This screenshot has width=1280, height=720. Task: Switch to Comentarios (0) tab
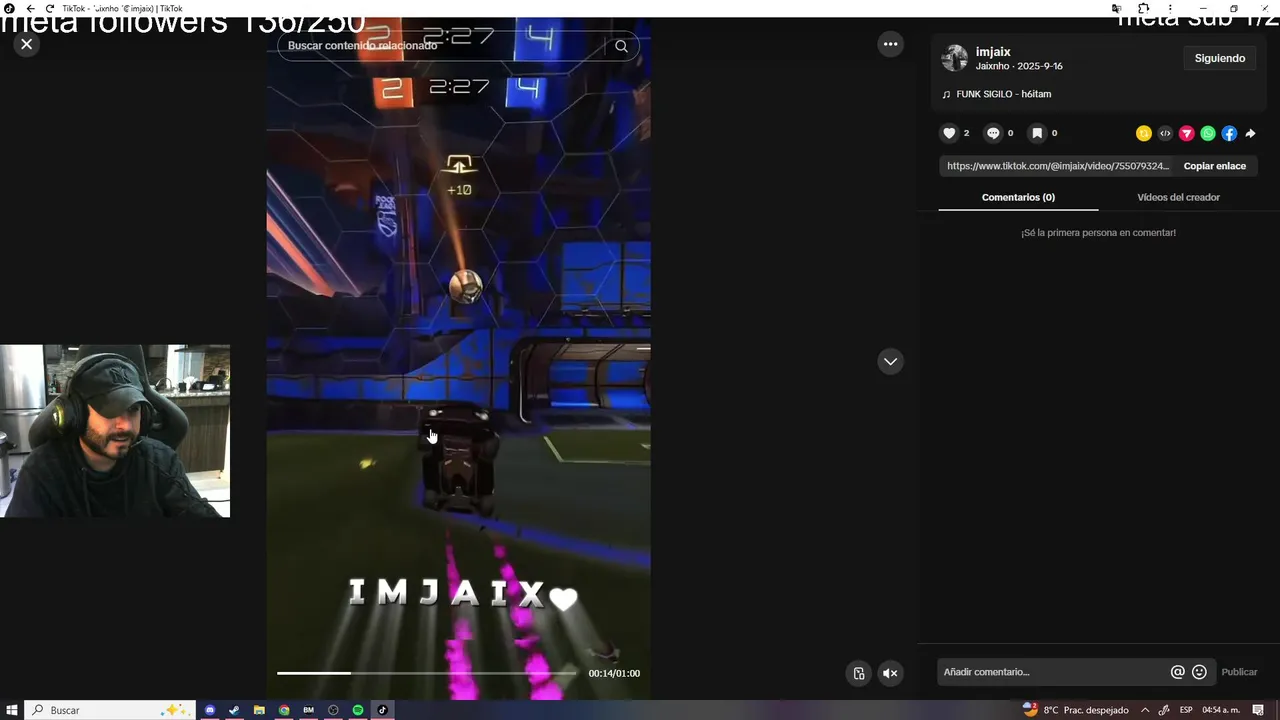[x=1018, y=197]
